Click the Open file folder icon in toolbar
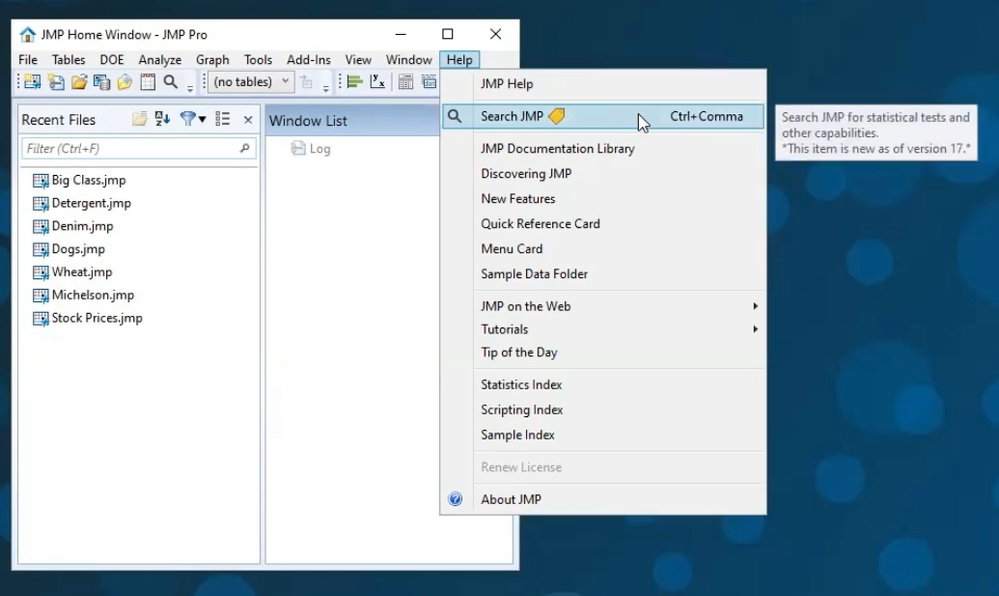Viewport: 999px width, 596px height. point(79,82)
